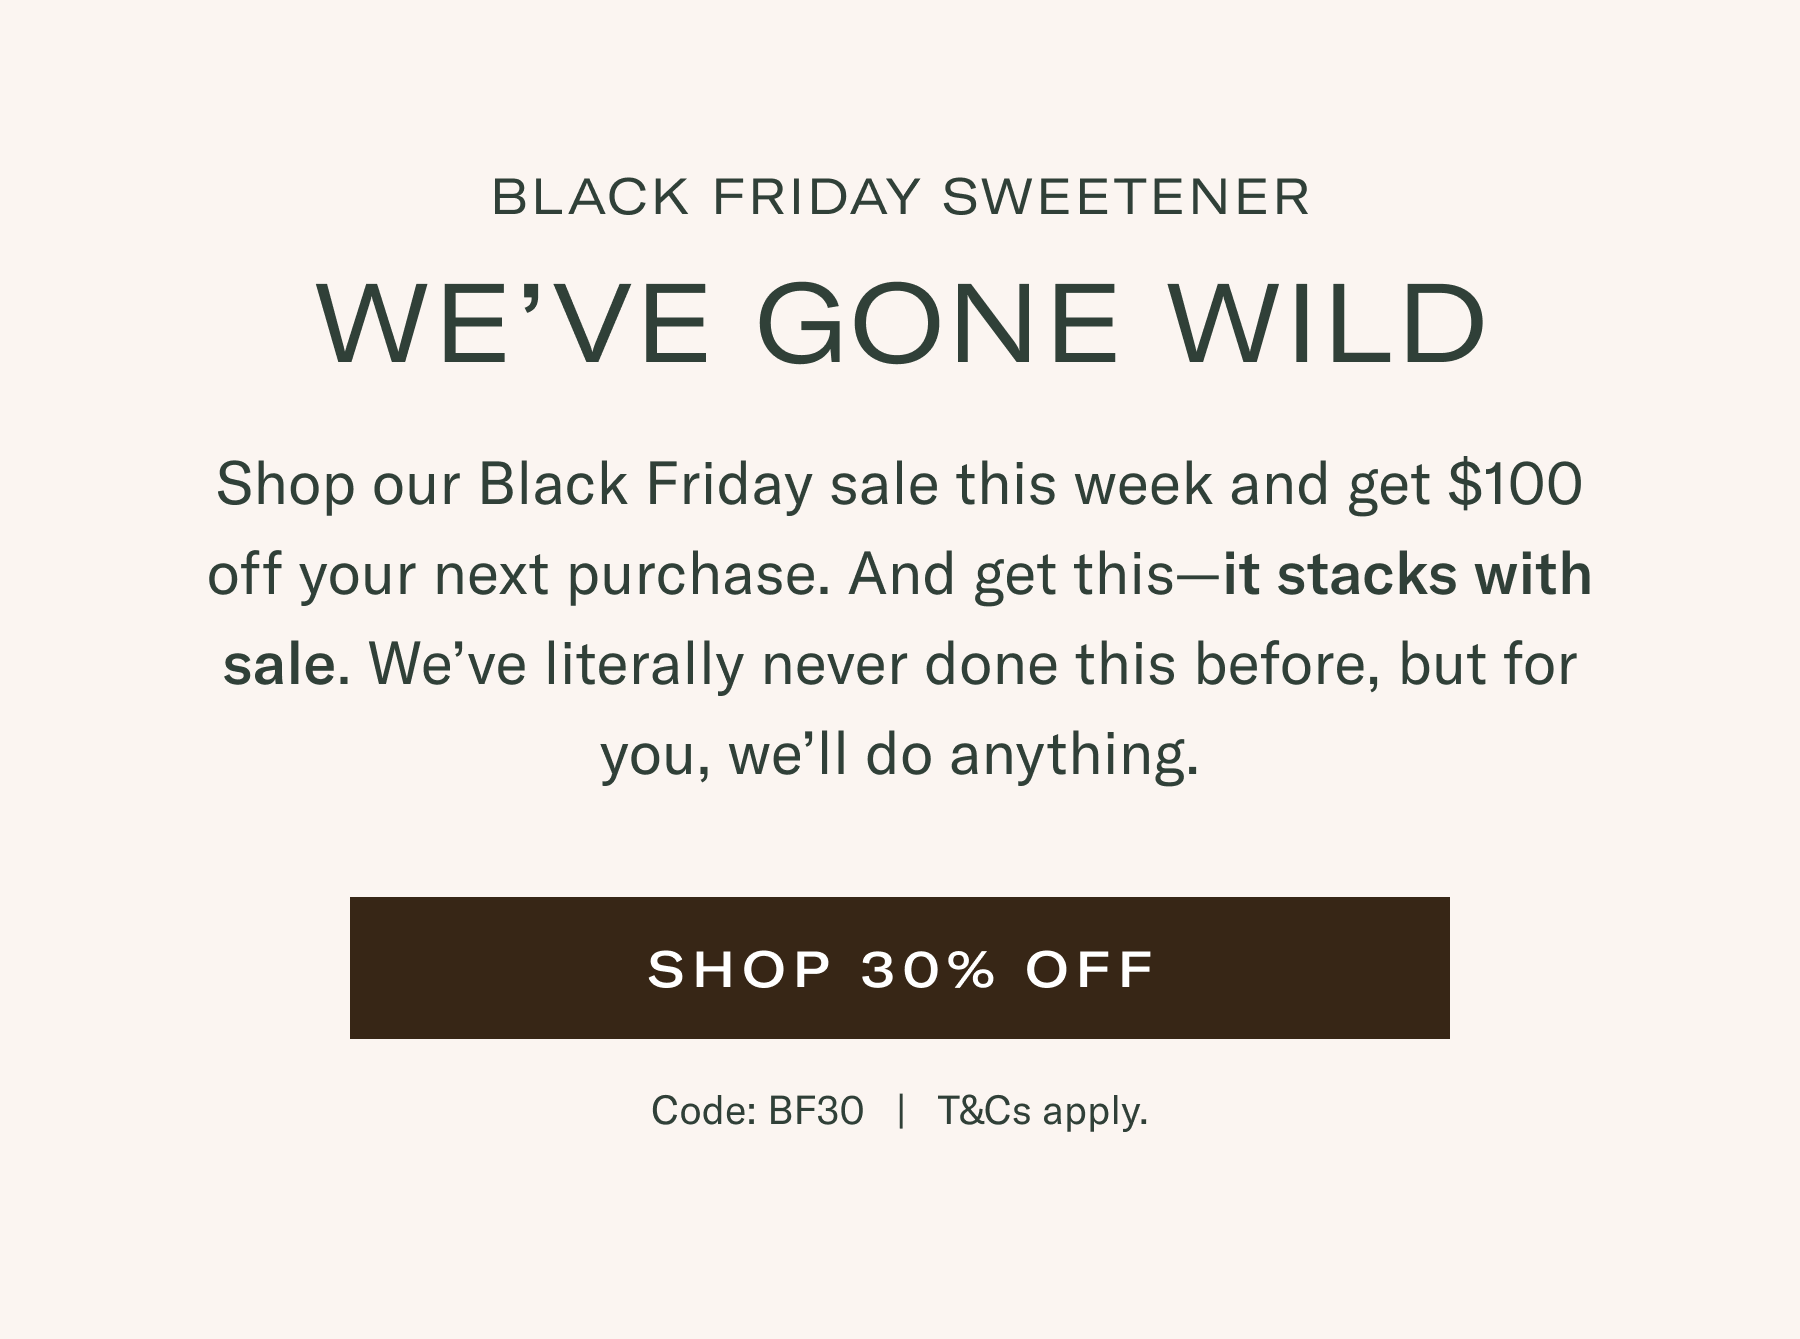Screen dimensions: 1800x1339
Task: Click "this week" in the paragraph
Action: [x=1086, y=485]
